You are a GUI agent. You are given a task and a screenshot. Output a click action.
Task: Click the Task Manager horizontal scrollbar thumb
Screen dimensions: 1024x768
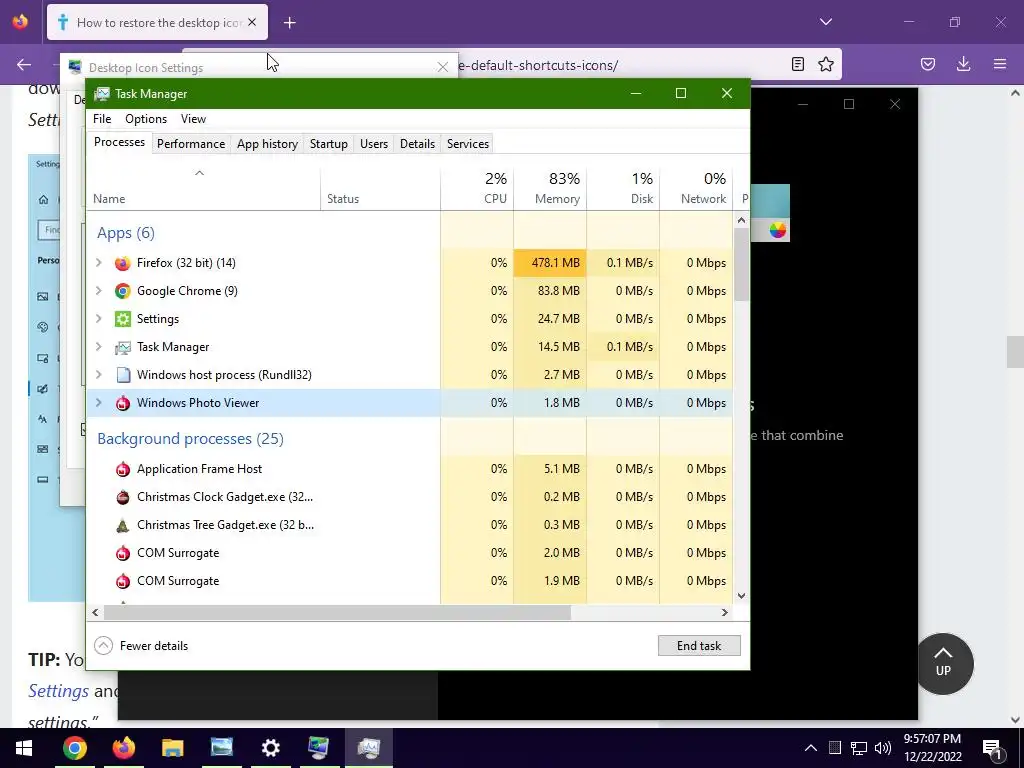337,613
